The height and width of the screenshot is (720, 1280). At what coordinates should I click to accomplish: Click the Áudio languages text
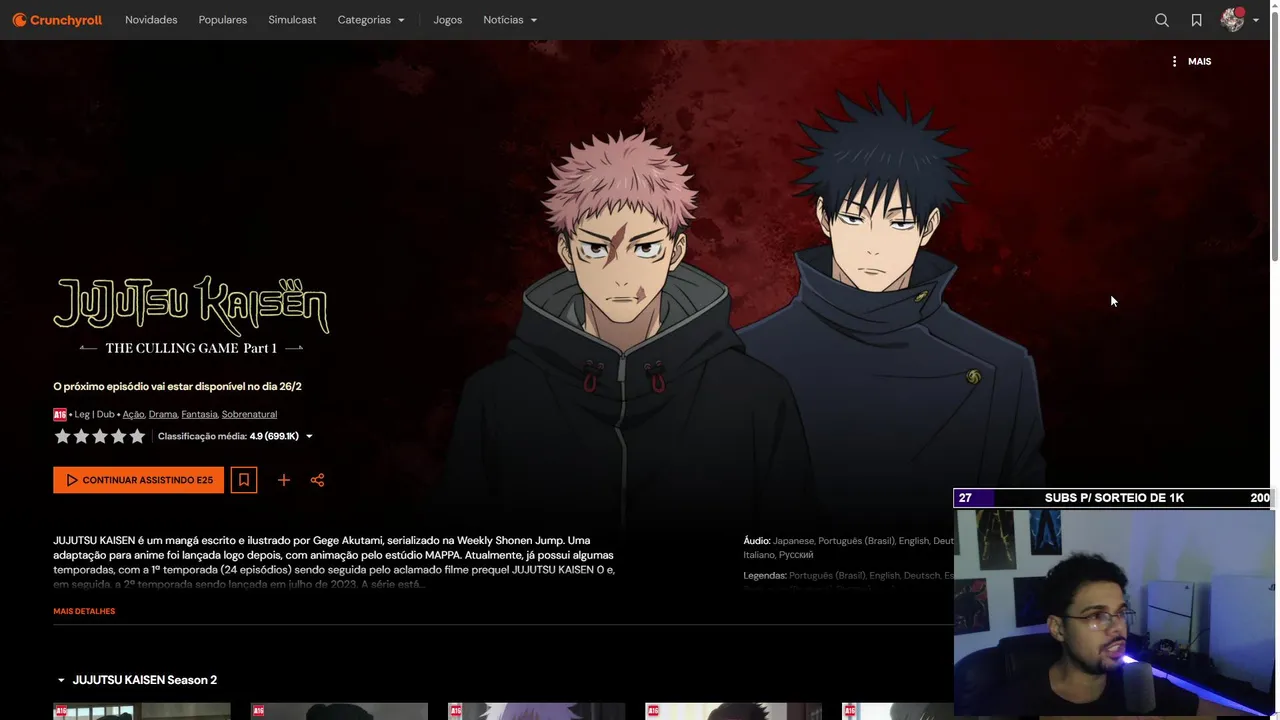point(848,547)
